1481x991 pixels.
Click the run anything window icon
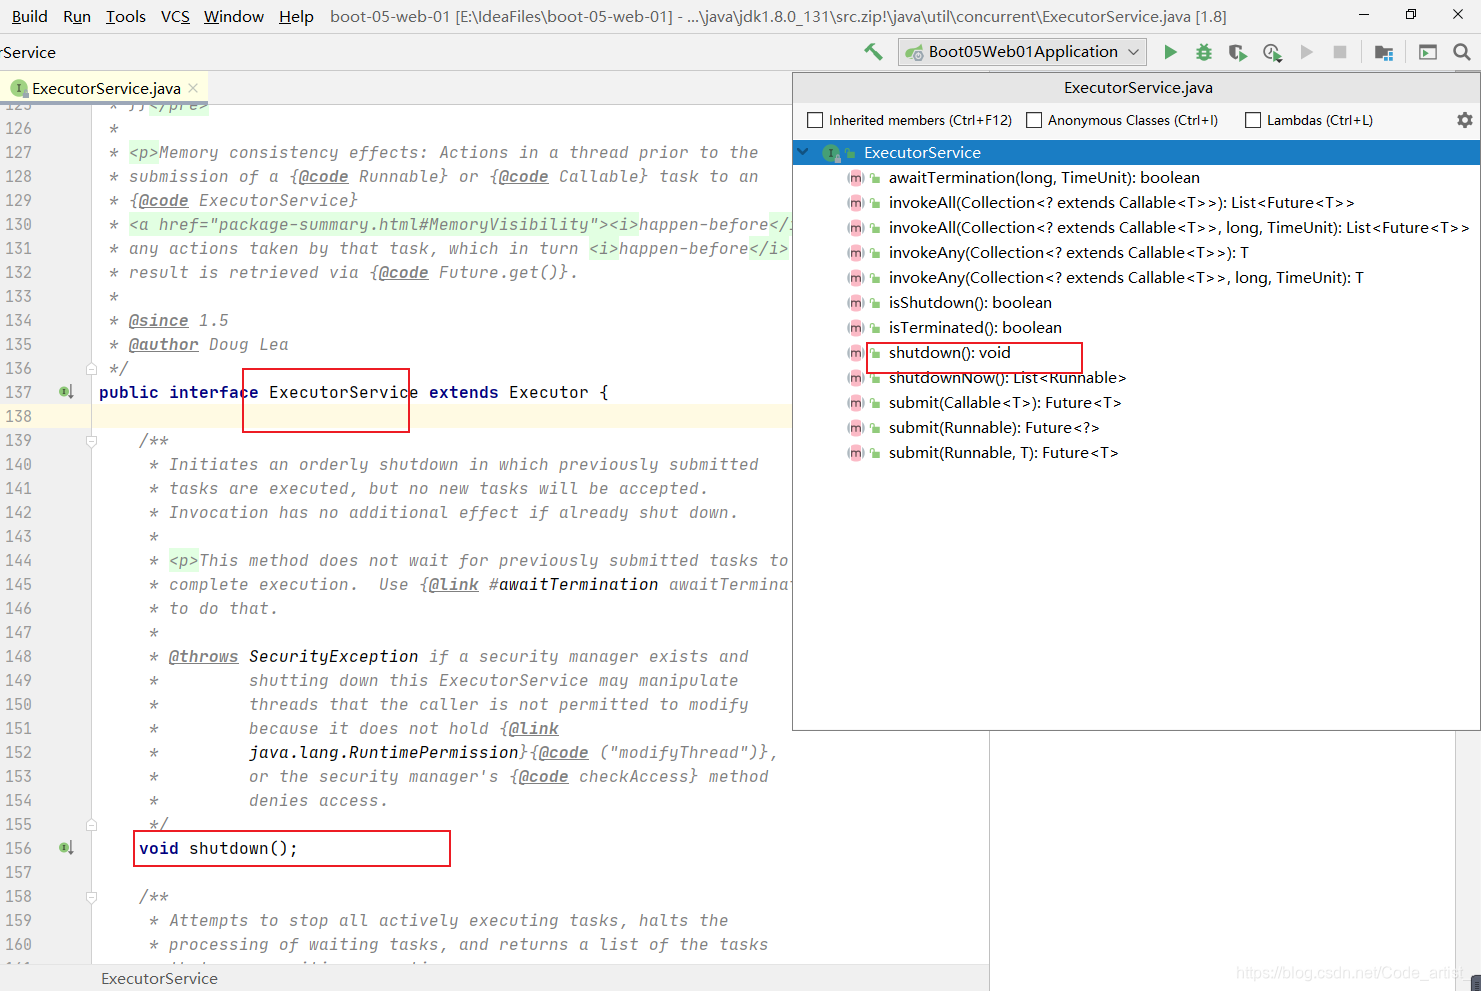[x=1428, y=52]
